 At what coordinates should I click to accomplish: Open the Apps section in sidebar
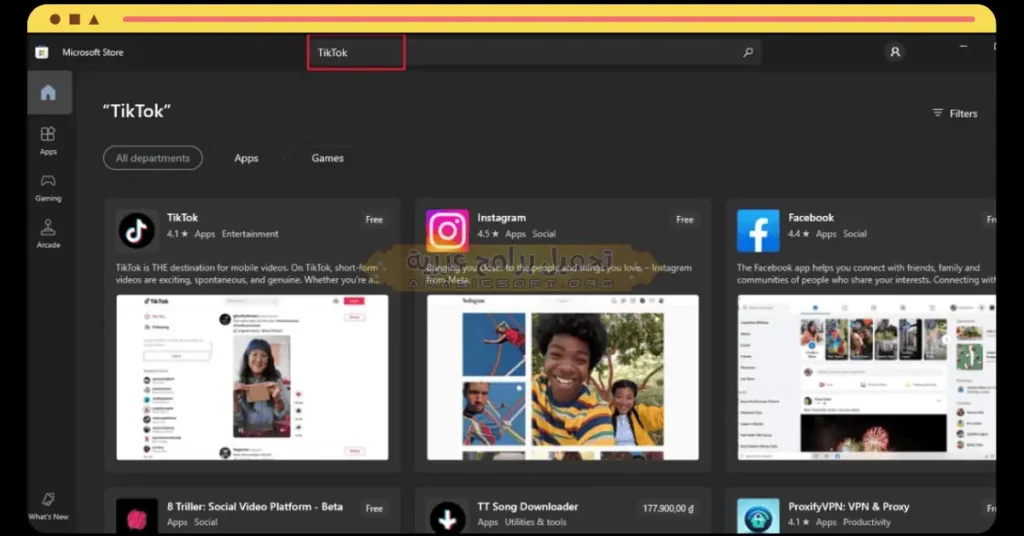[48, 140]
